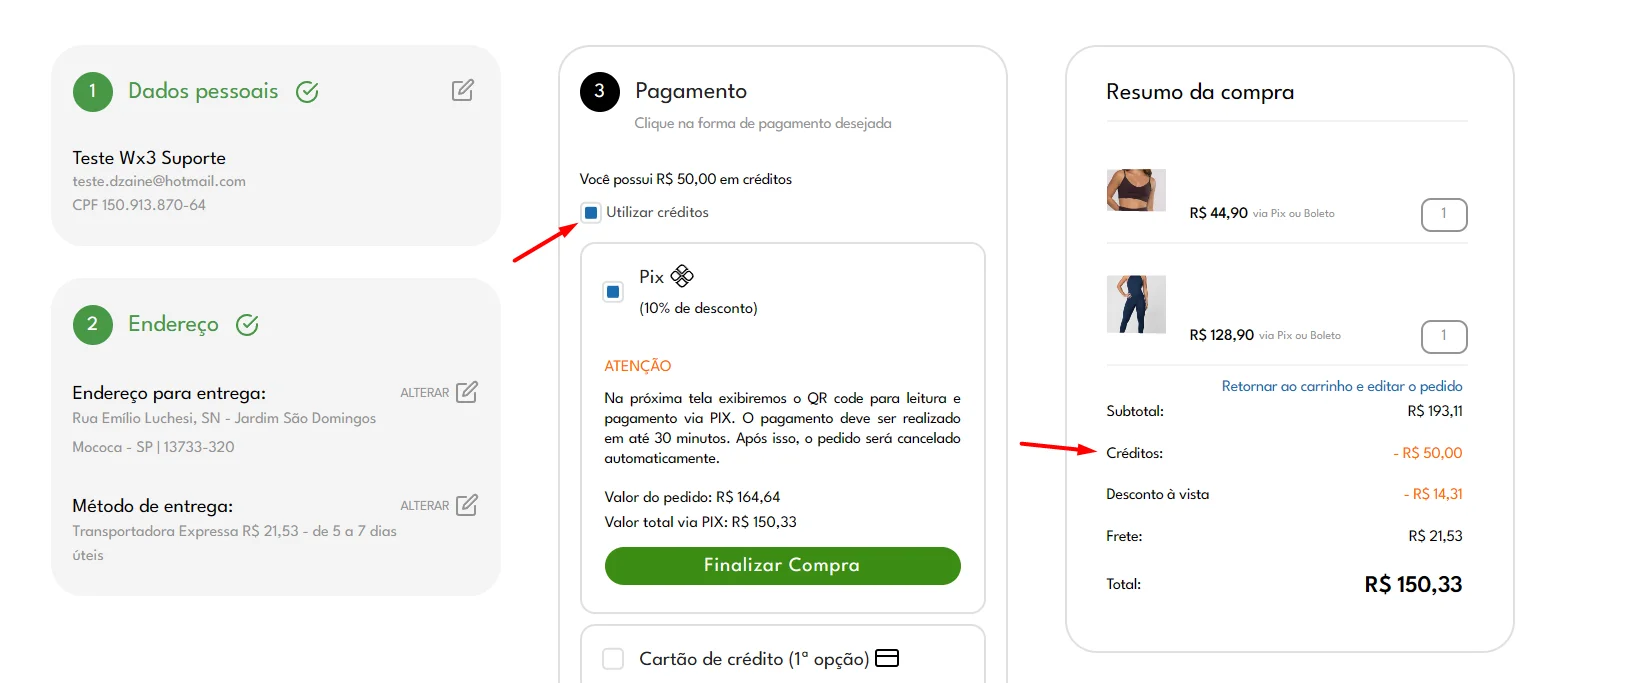Click the Pix logo icon
This screenshot has width=1634, height=683.
pos(682,276)
